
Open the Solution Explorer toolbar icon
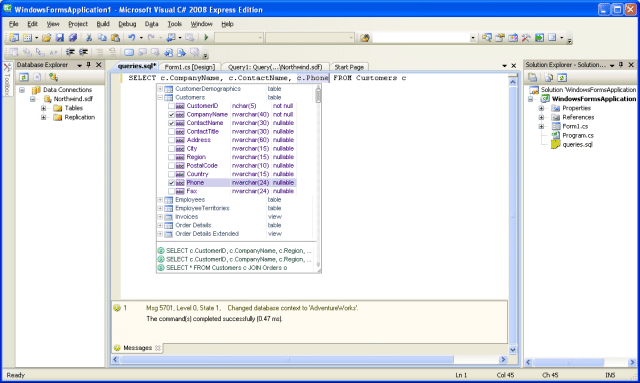(x=487, y=38)
